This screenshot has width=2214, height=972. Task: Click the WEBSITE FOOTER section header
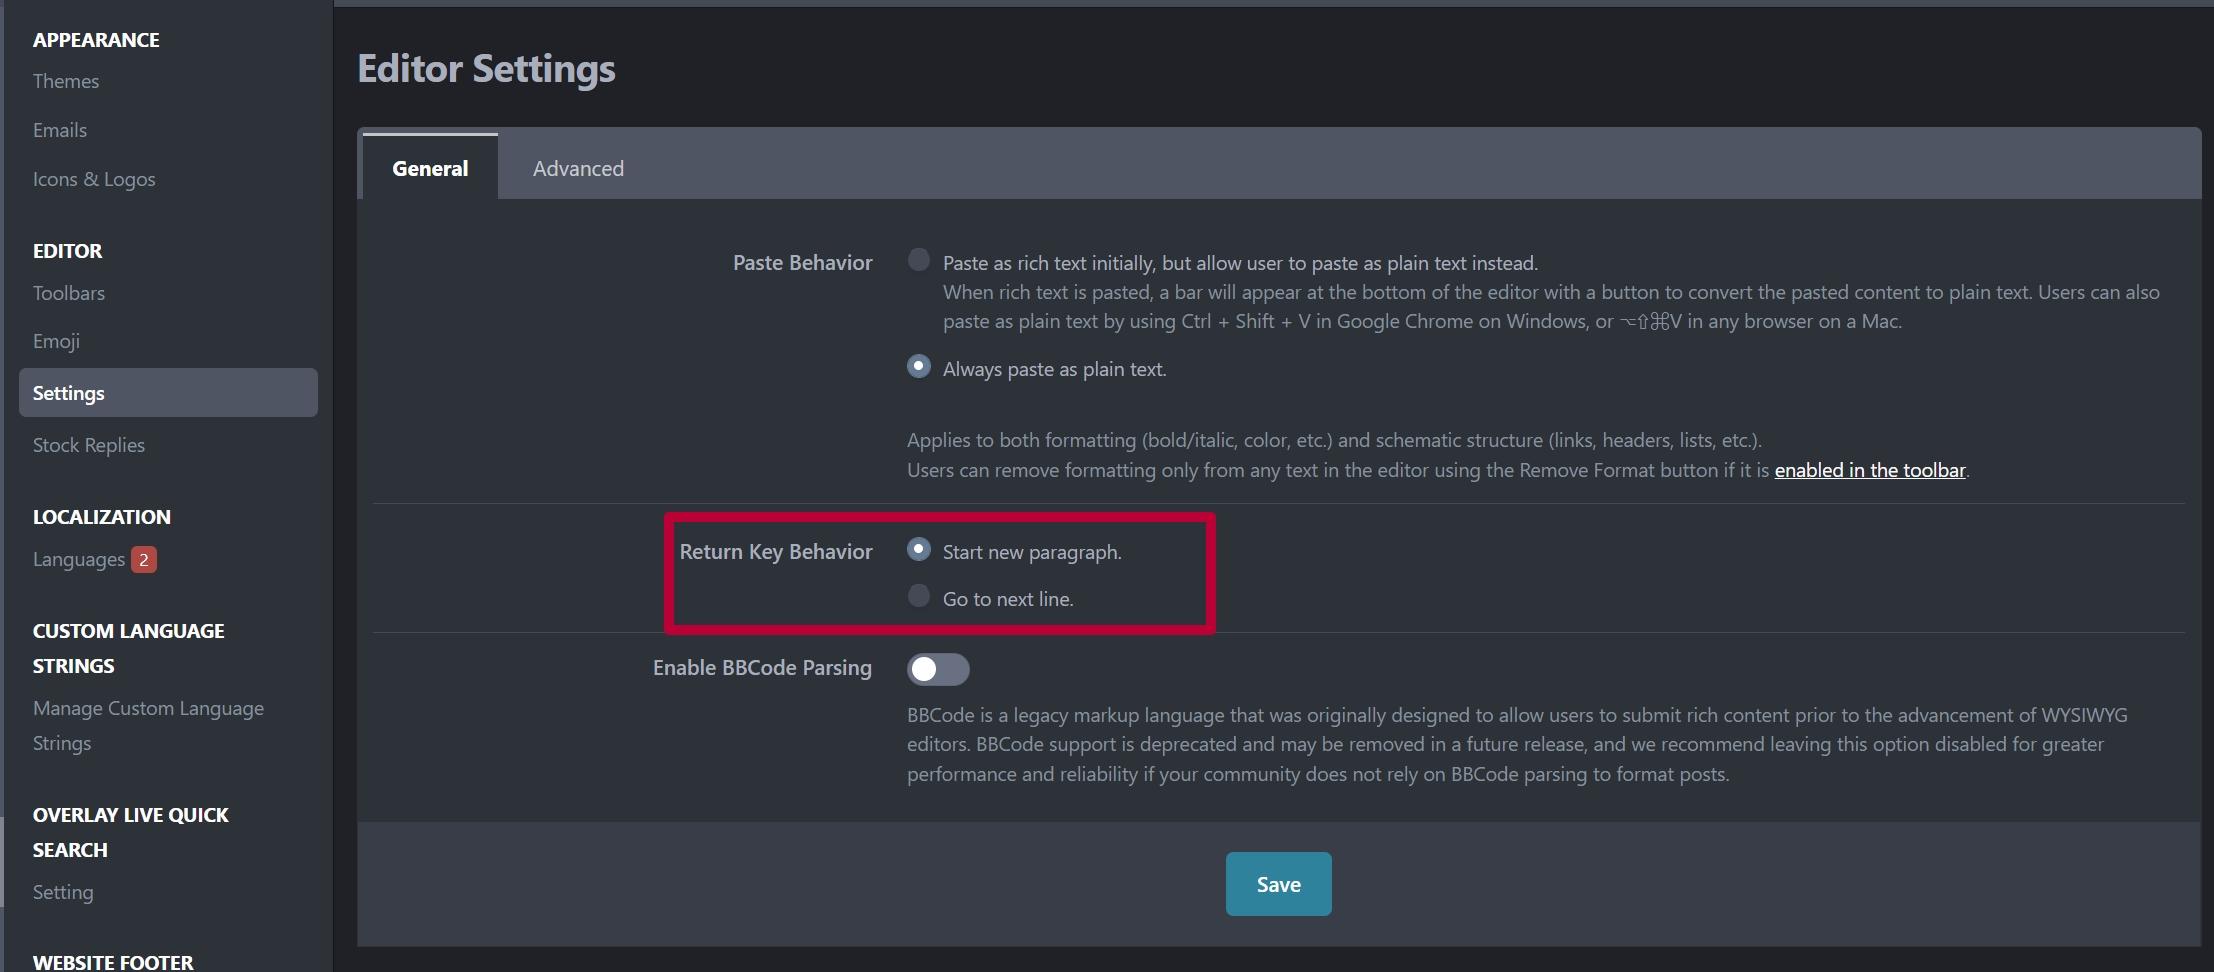[113, 962]
